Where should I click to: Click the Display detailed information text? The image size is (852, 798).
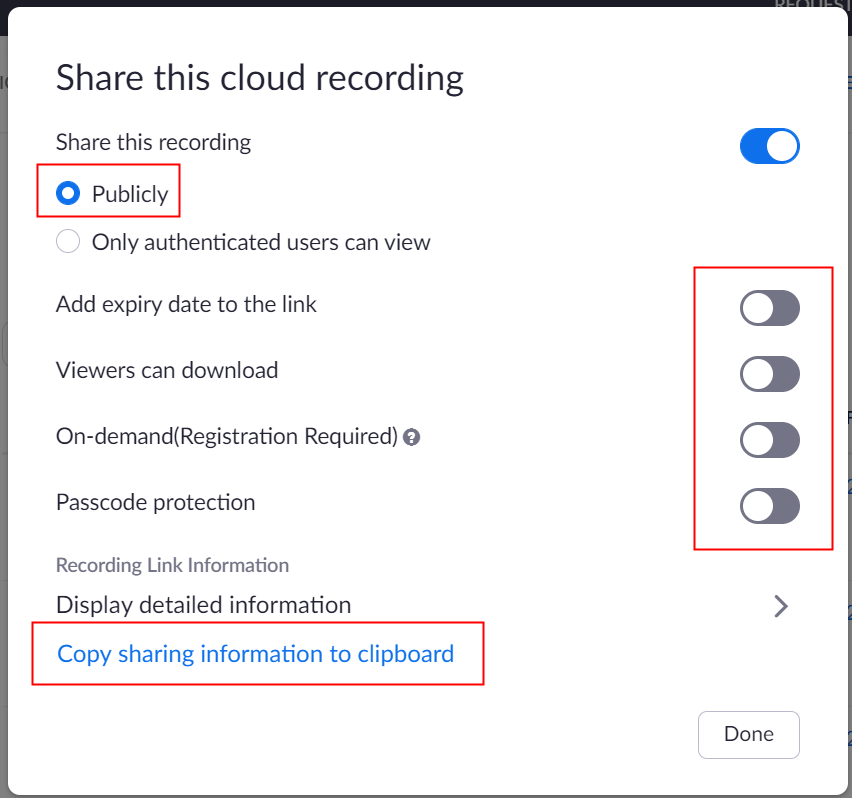pos(203,605)
